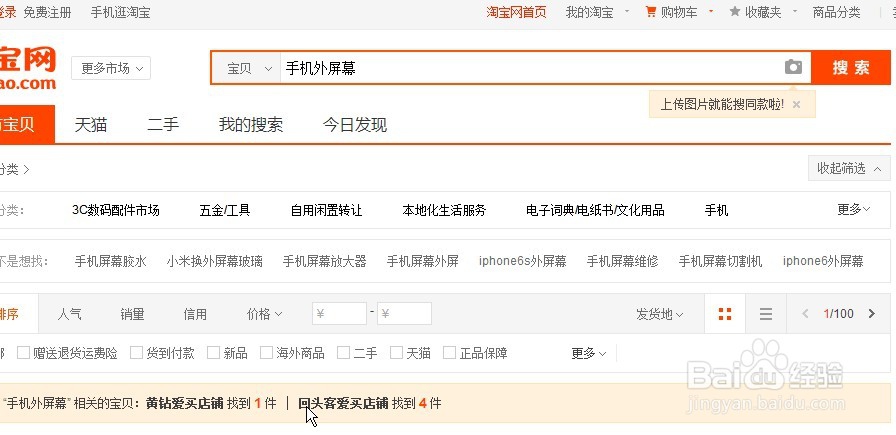
Task: Expand the 收藏夹 dropdown arrow
Action: click(795, 11)
